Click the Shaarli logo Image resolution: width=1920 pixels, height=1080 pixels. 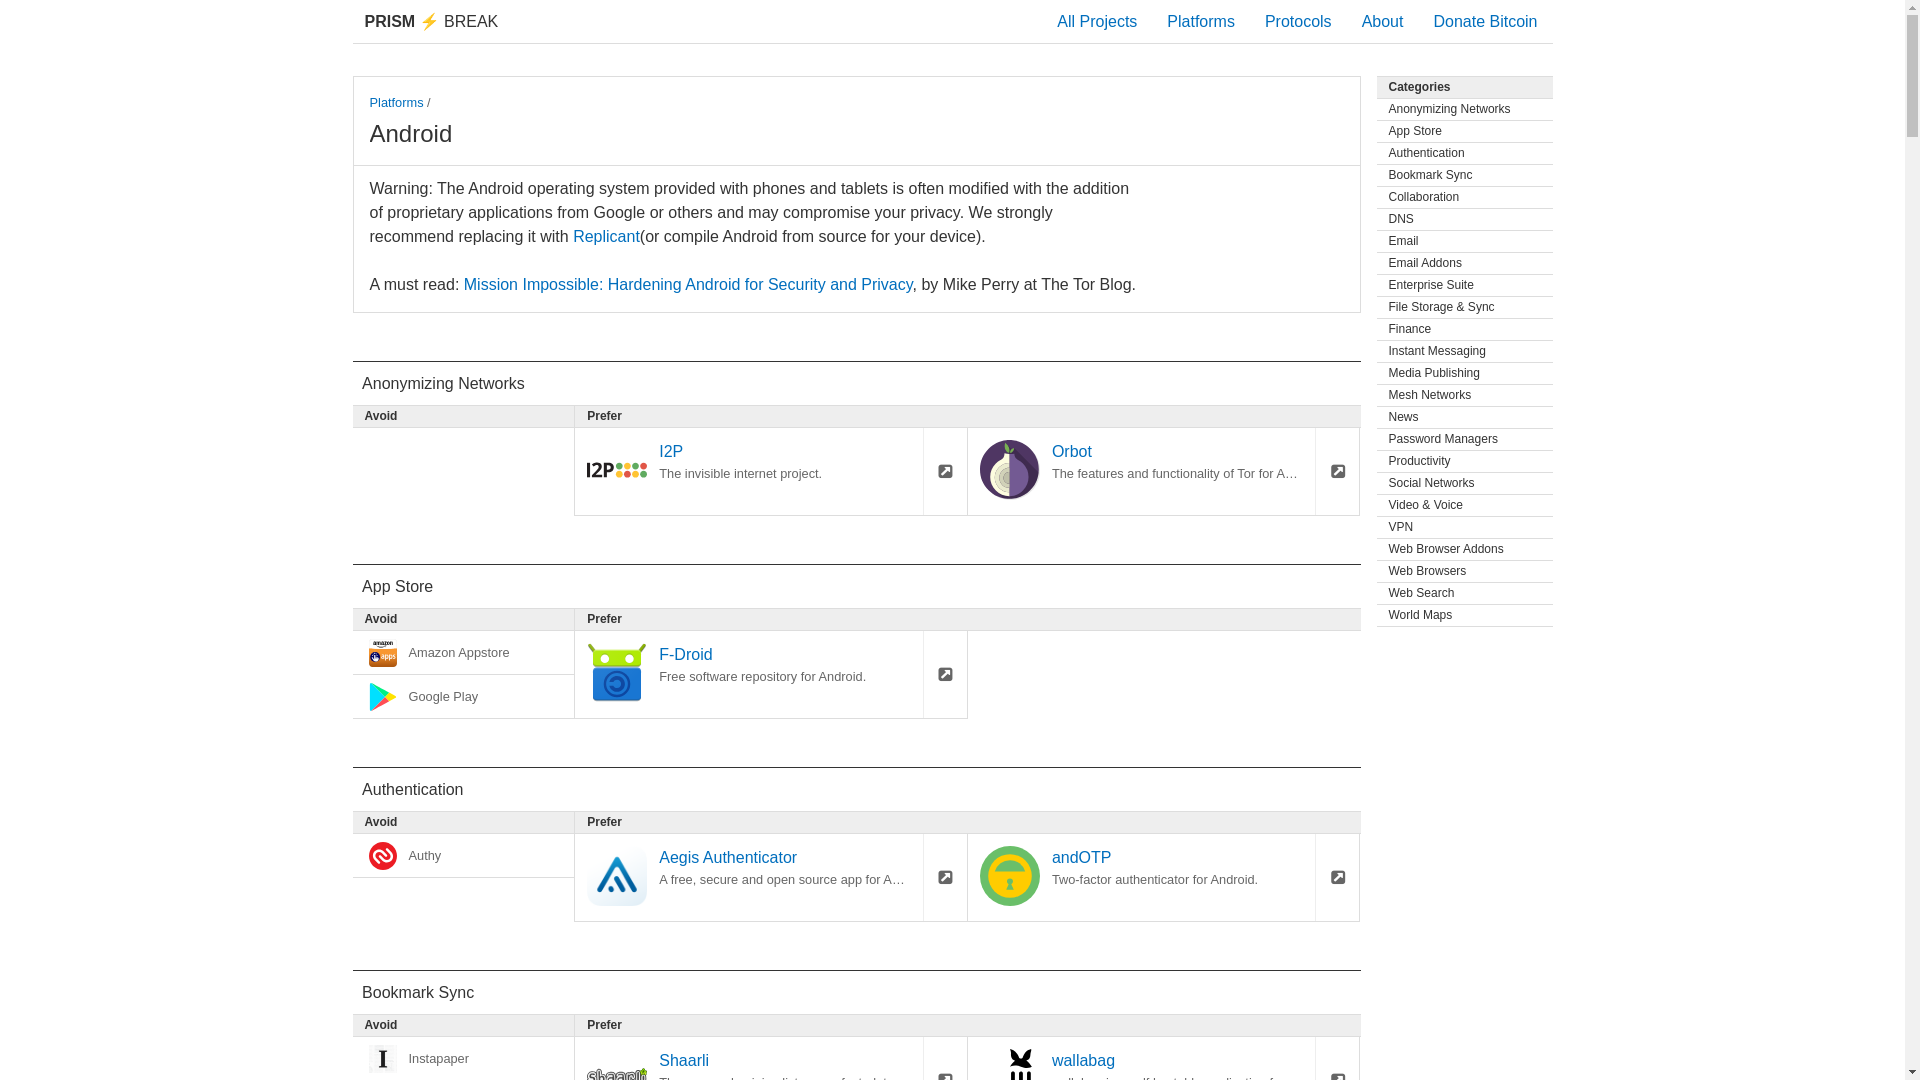(x=616, y=1074)
